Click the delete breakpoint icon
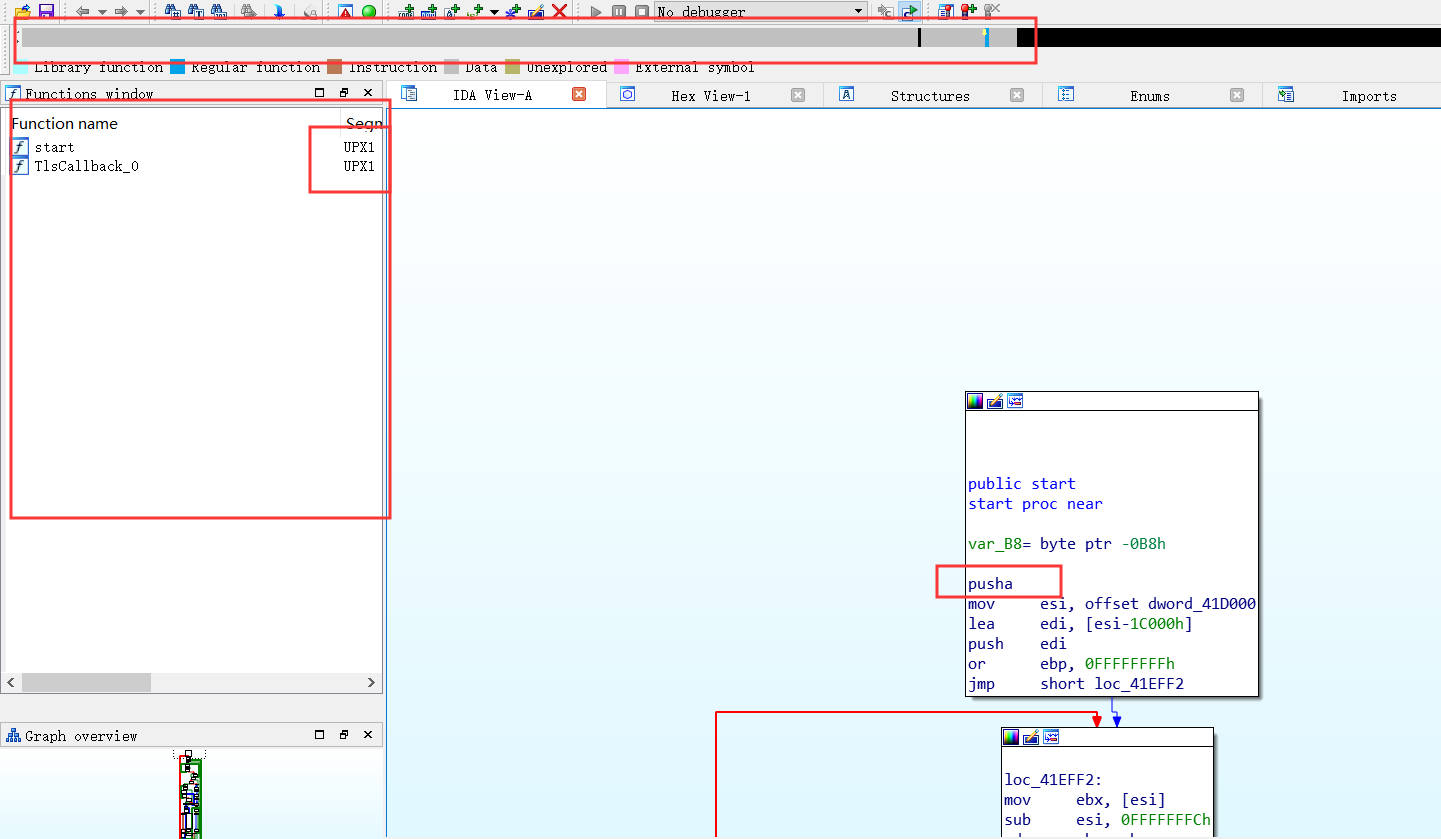 point(992,11)
